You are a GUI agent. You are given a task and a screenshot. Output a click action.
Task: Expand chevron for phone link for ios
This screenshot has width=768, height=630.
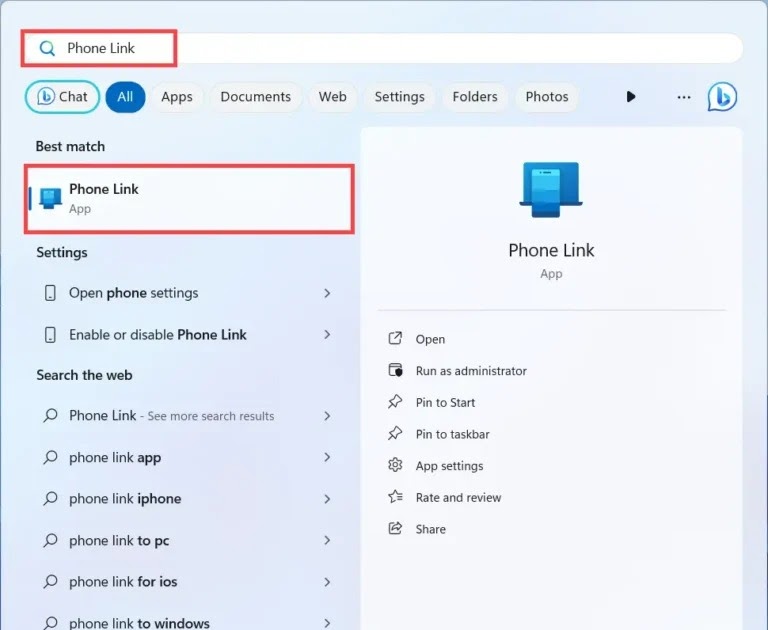(x=327, y=582)
